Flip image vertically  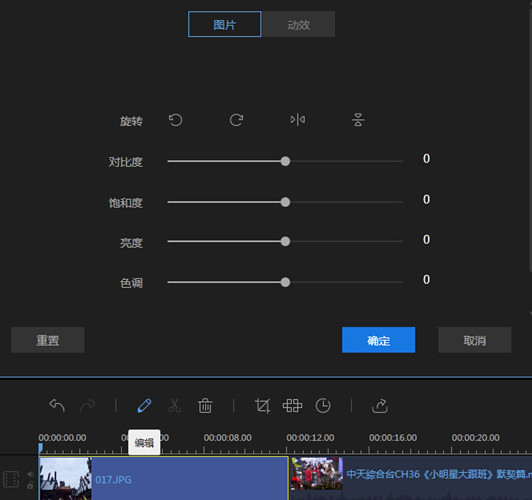click(358, 120)
